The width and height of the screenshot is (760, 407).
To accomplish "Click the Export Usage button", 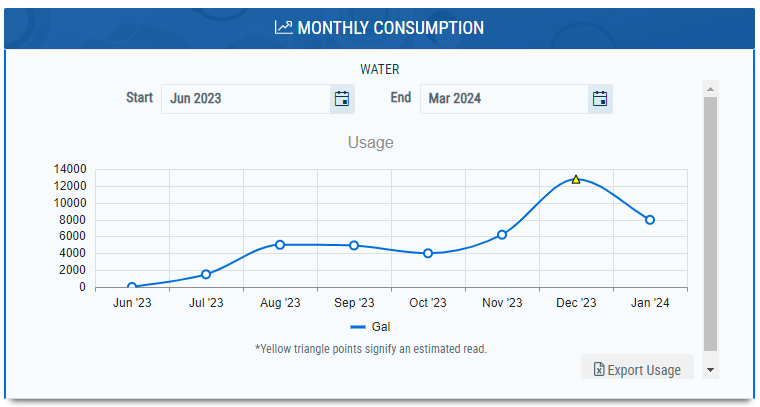I will click(637, 368).
